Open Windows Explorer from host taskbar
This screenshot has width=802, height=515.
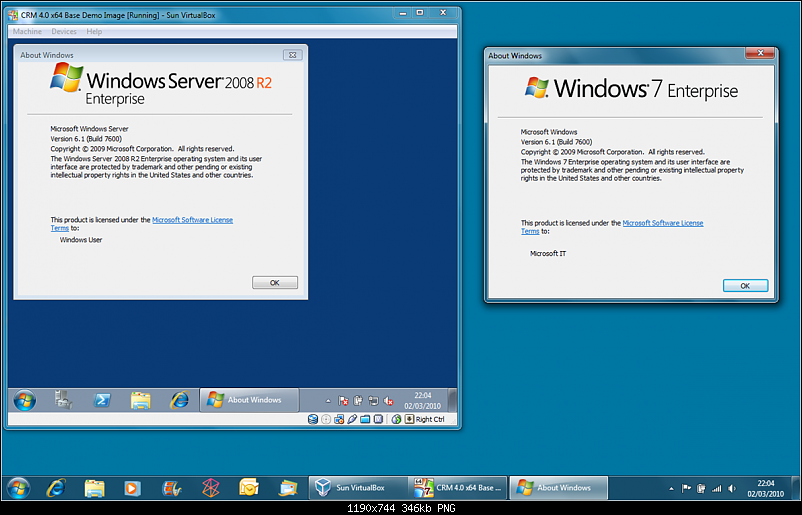[95, 488]
